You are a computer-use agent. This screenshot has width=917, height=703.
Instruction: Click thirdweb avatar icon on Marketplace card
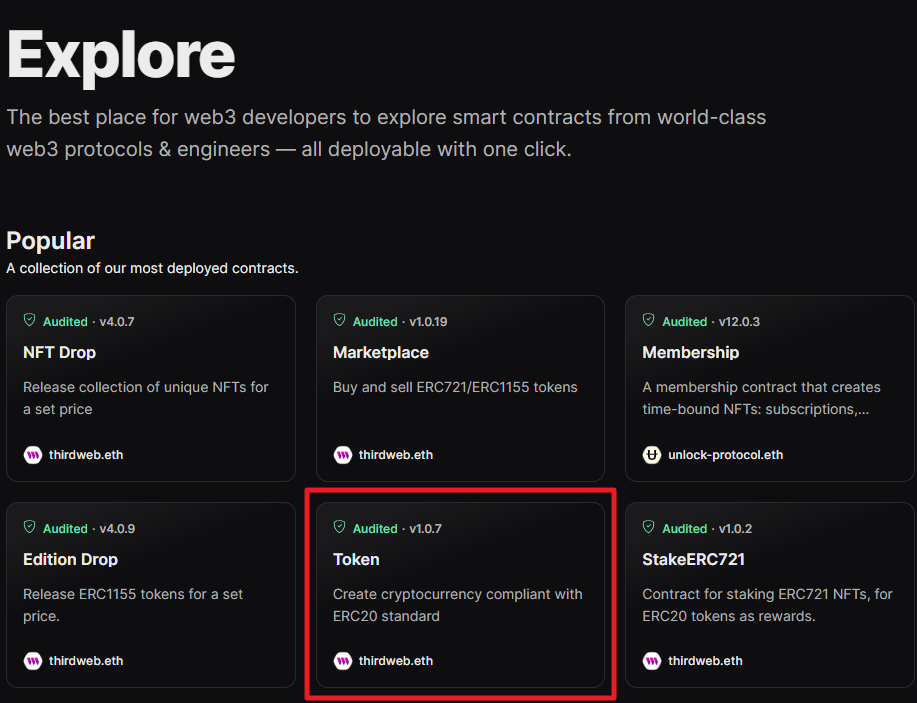point(343,454)
